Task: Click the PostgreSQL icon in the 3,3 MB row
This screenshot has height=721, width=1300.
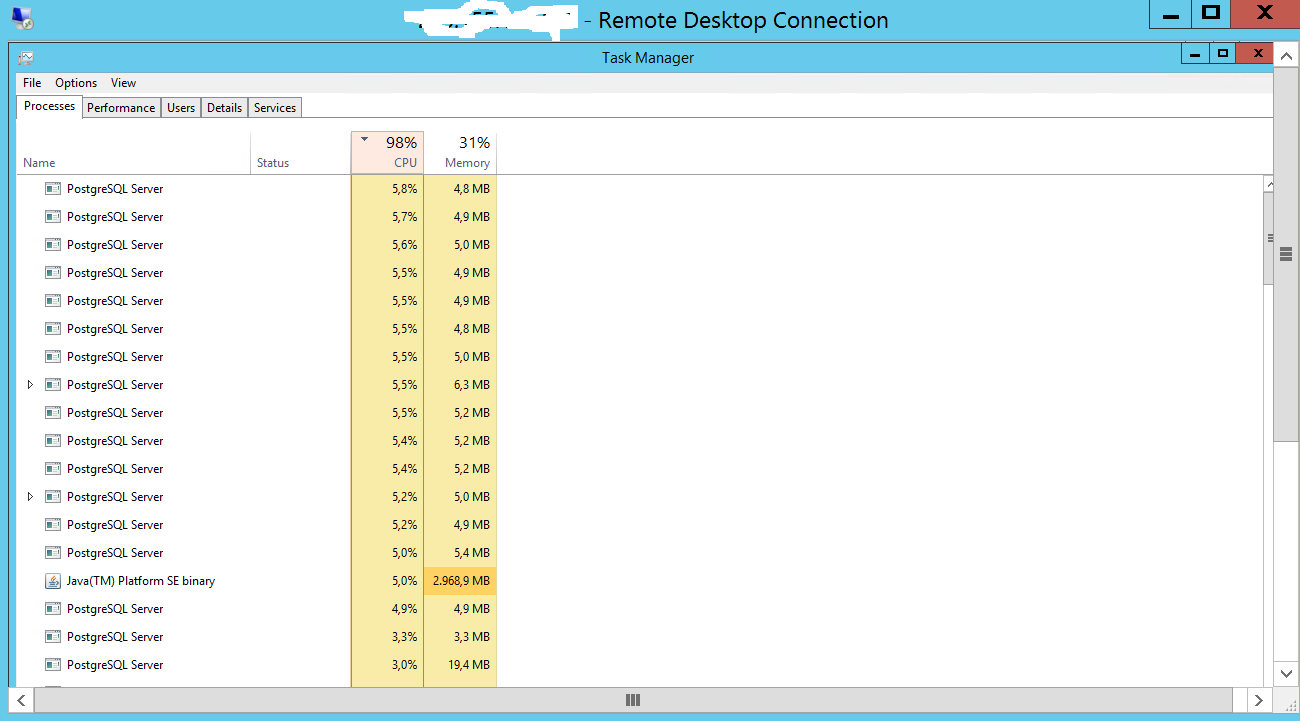Action: coord(53,637)
